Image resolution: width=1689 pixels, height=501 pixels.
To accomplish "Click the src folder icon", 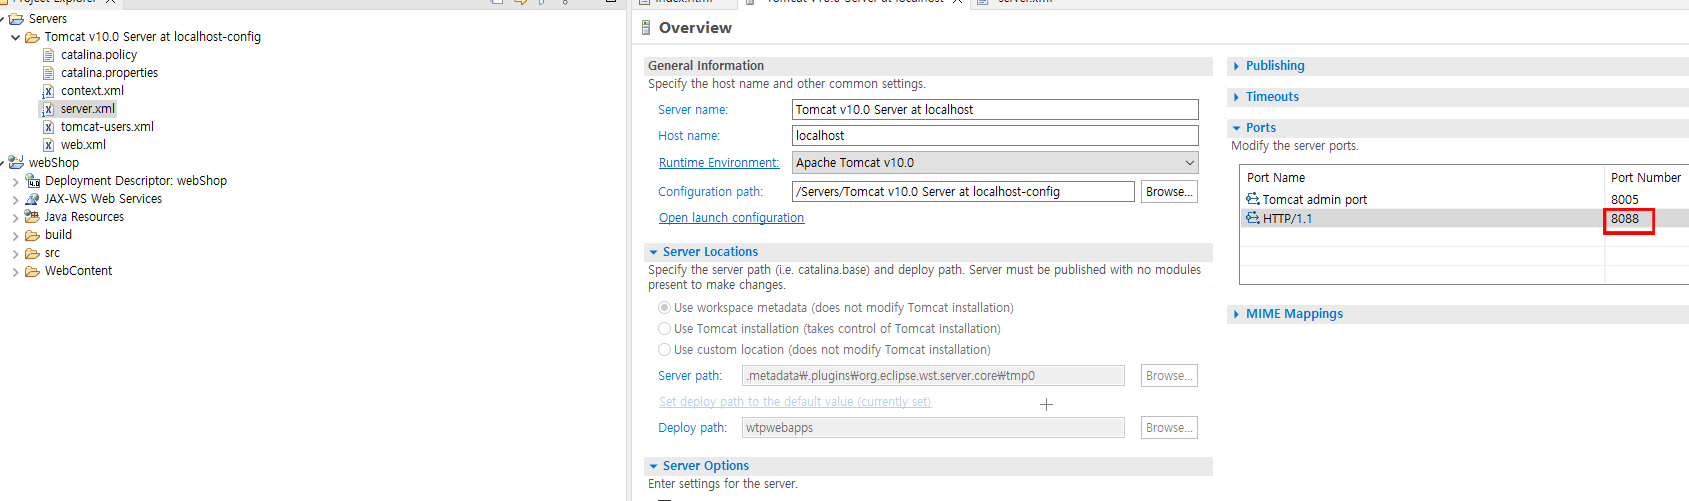I will [32, 253].
